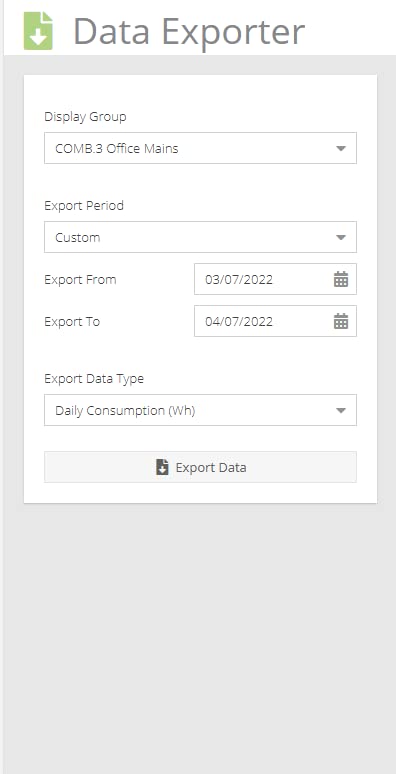Click the 04/07/2022 date field
The image size is (396, 774).
coord(276,321)
